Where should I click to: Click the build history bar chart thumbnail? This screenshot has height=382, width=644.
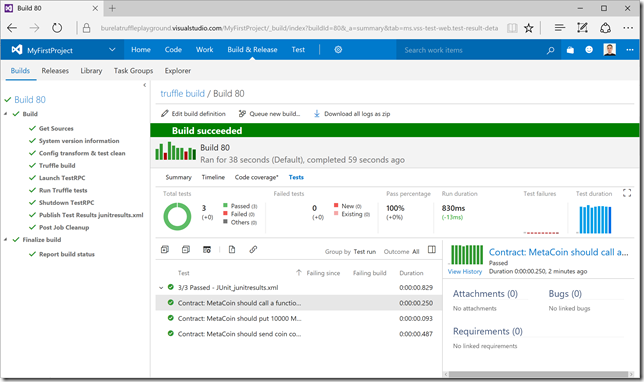(175, 151)
